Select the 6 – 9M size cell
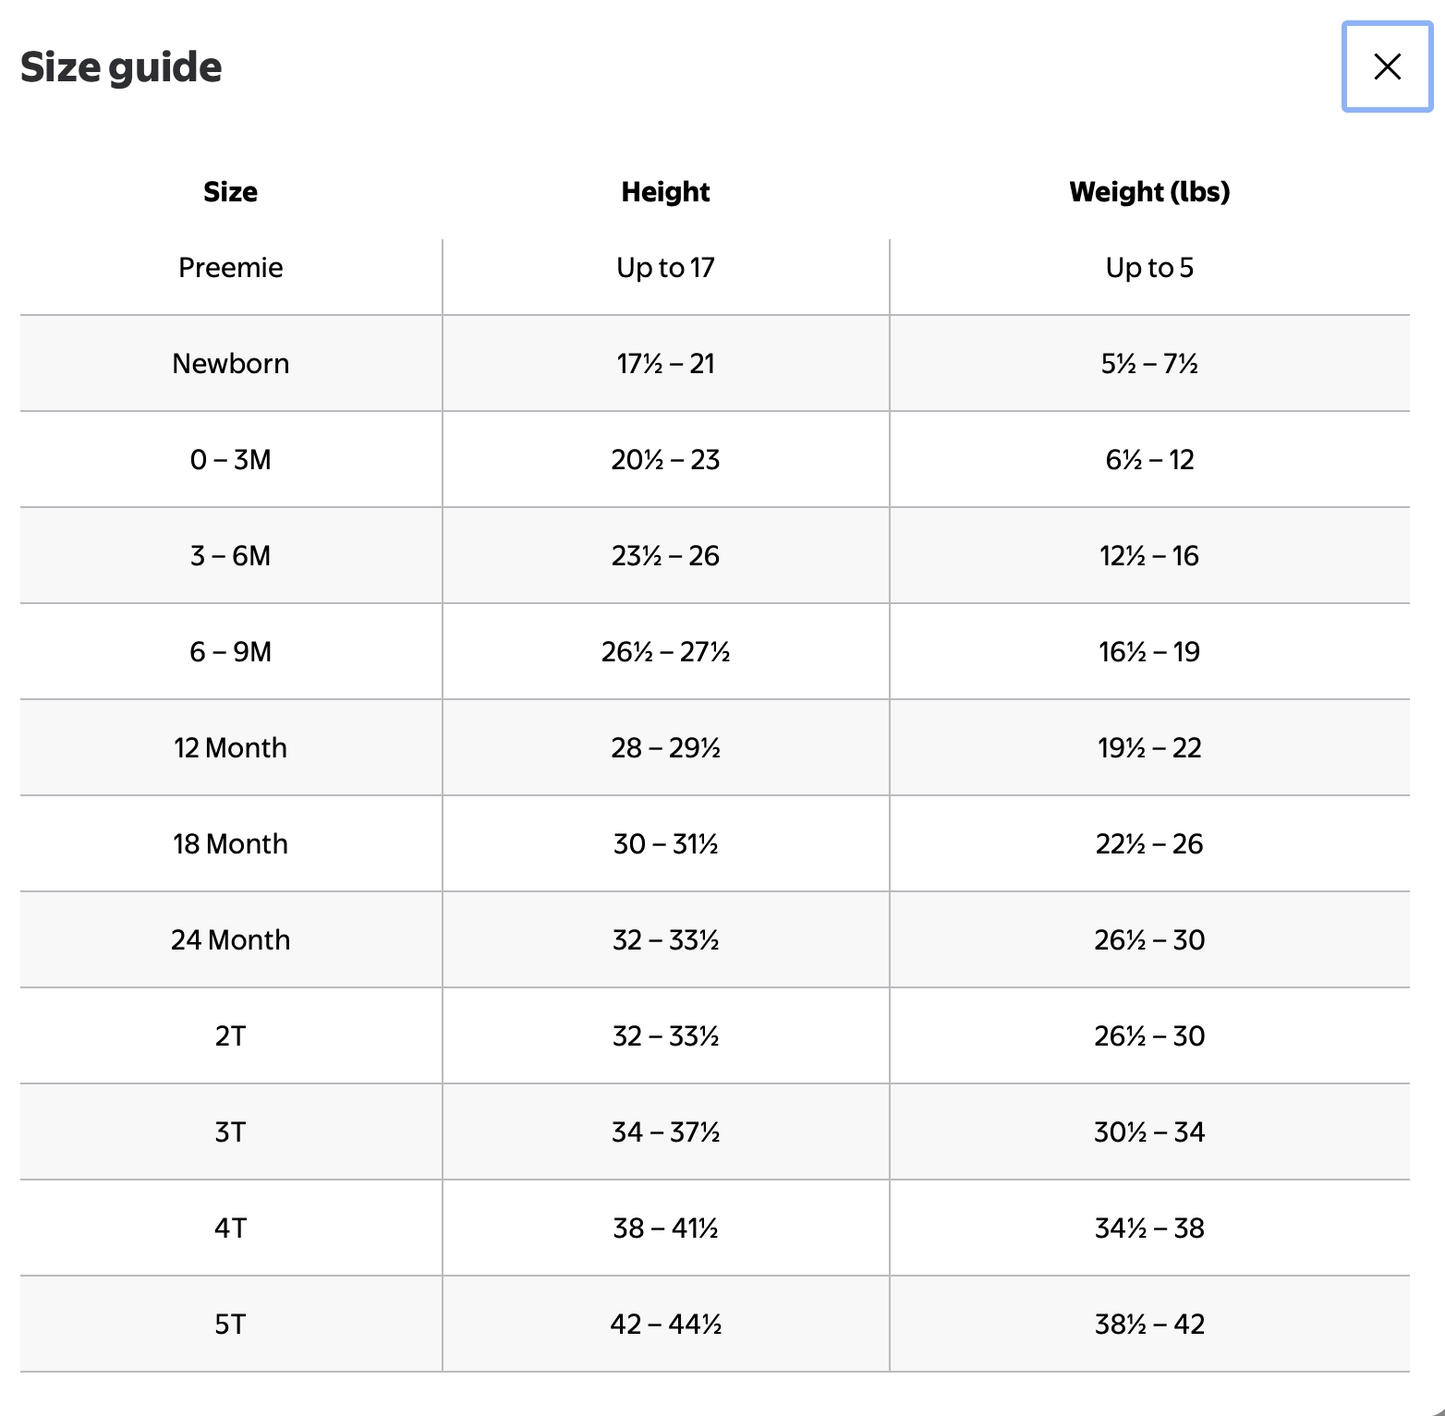The width and height of the screenshot is (1445, 1416). pyautogui.click(x=231, y=651)
